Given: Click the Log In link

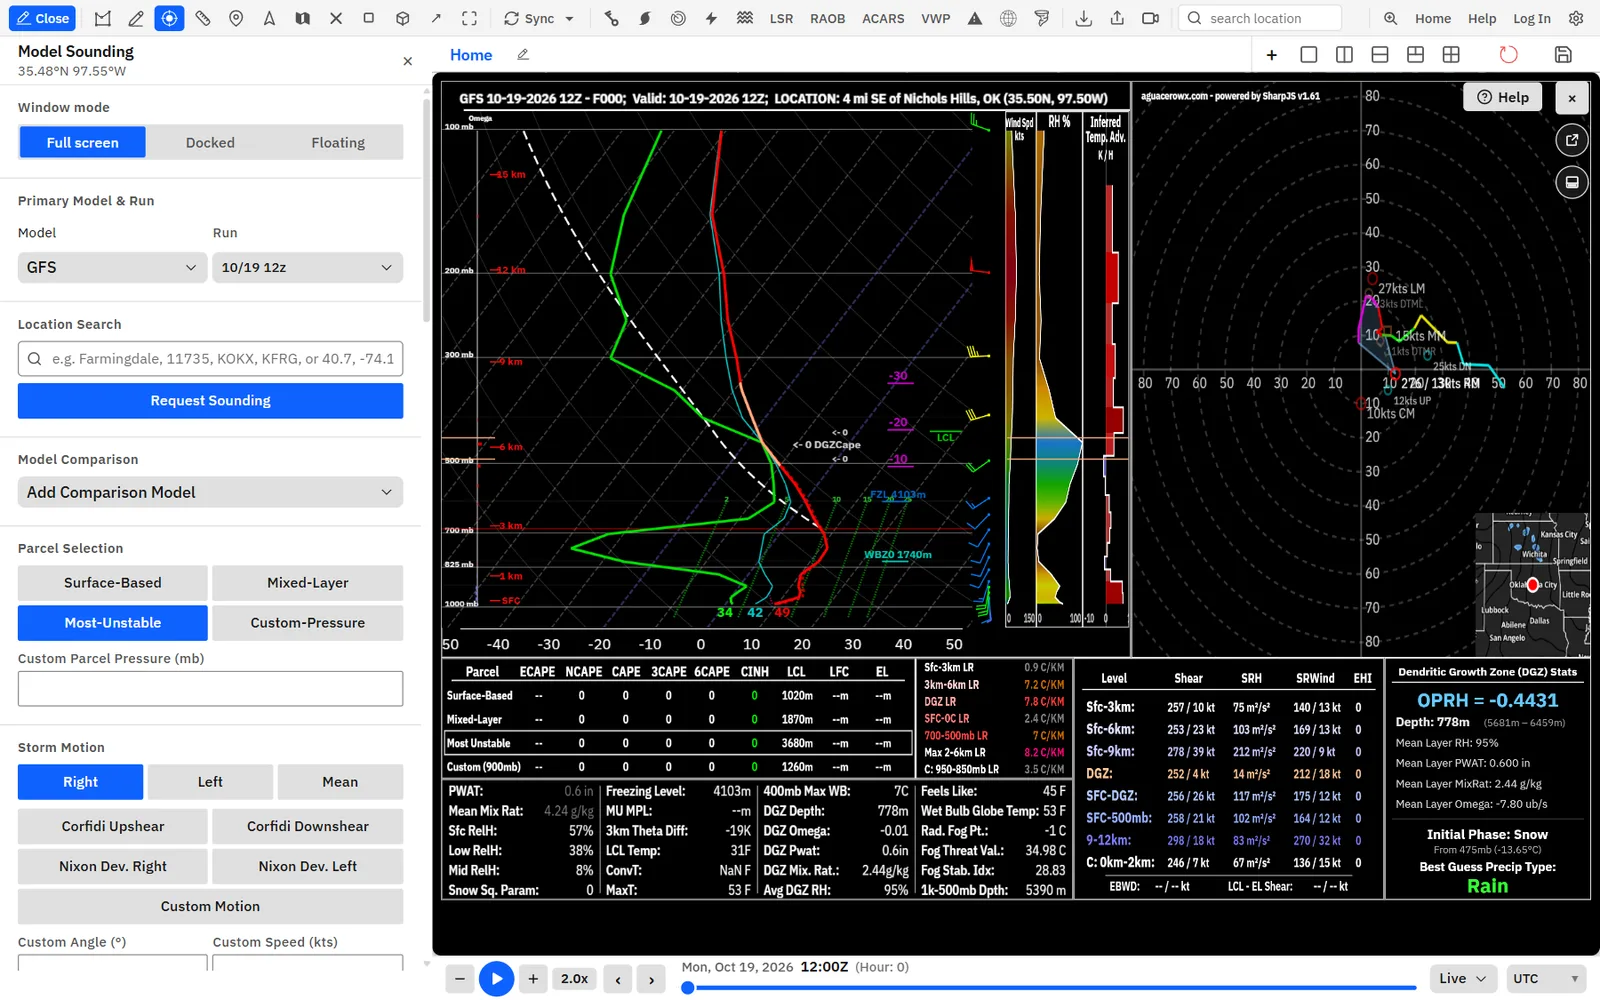Looking at the screenshot, I should 1531,18.
